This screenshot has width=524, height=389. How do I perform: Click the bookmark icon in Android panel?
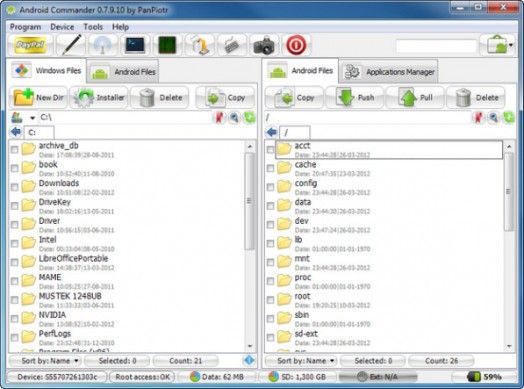tap(479, 117)
